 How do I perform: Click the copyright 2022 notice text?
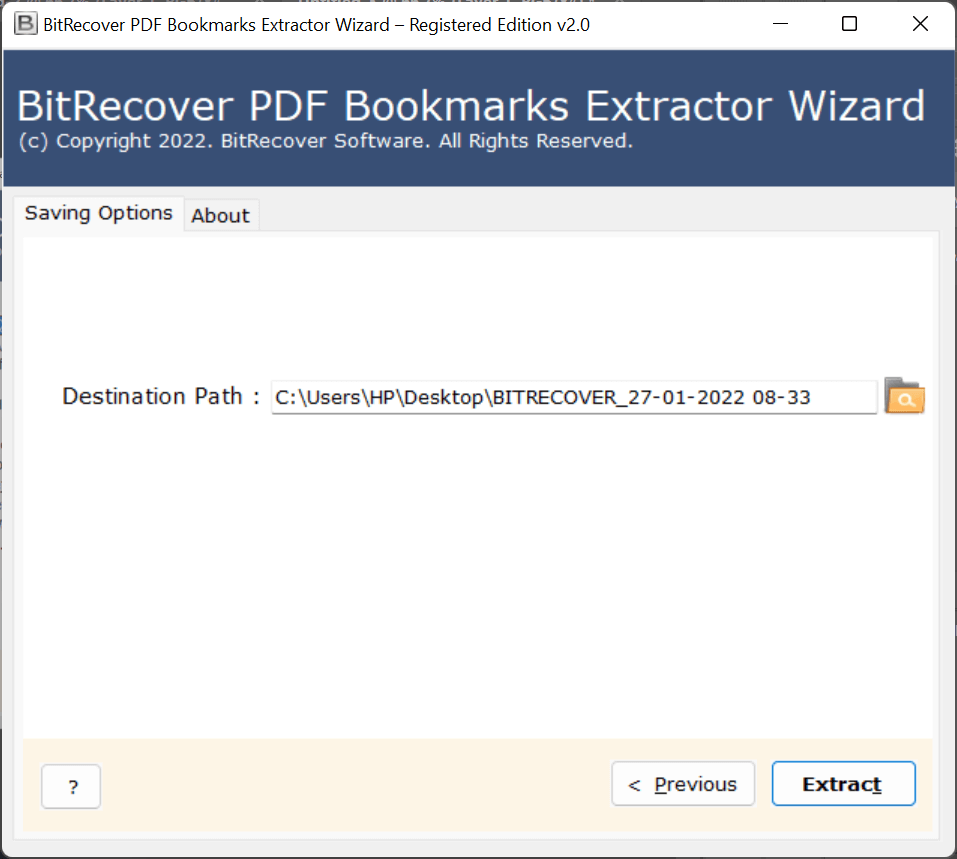pyautogui.click(x=325, y=141)
